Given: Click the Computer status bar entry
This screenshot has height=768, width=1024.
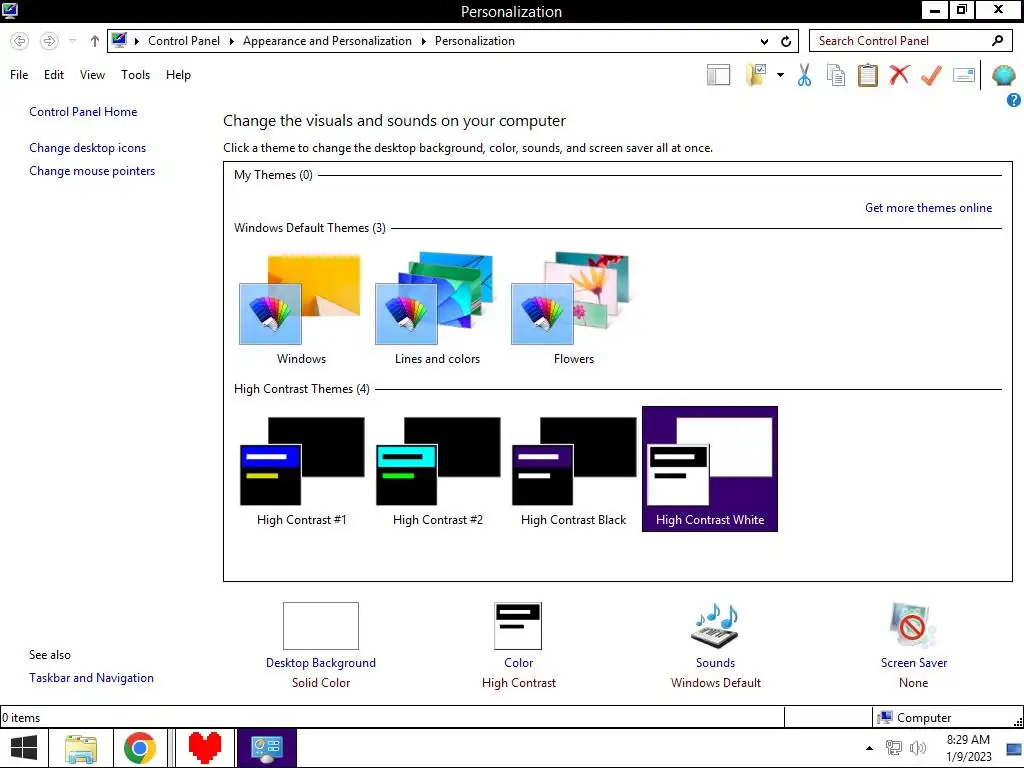Looking at the screenshot, I should (x=914, y=718).
